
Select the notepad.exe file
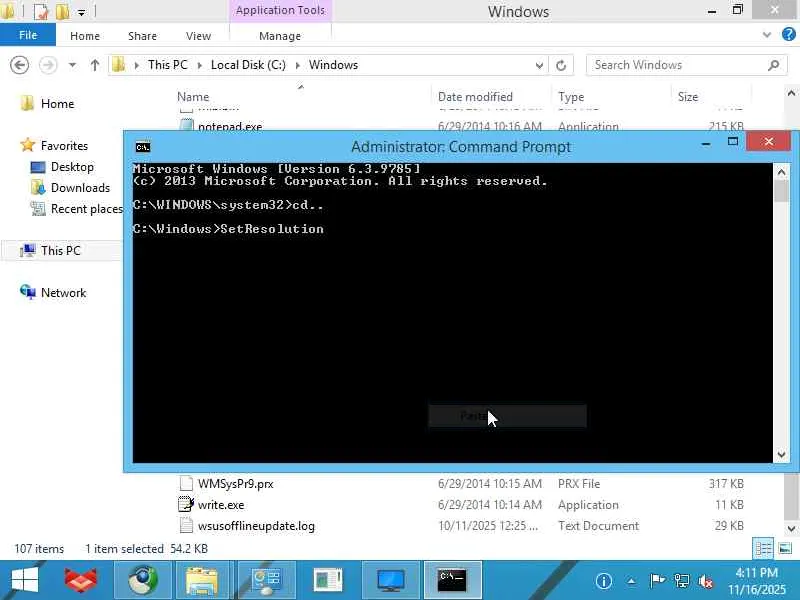pos(230,126)
